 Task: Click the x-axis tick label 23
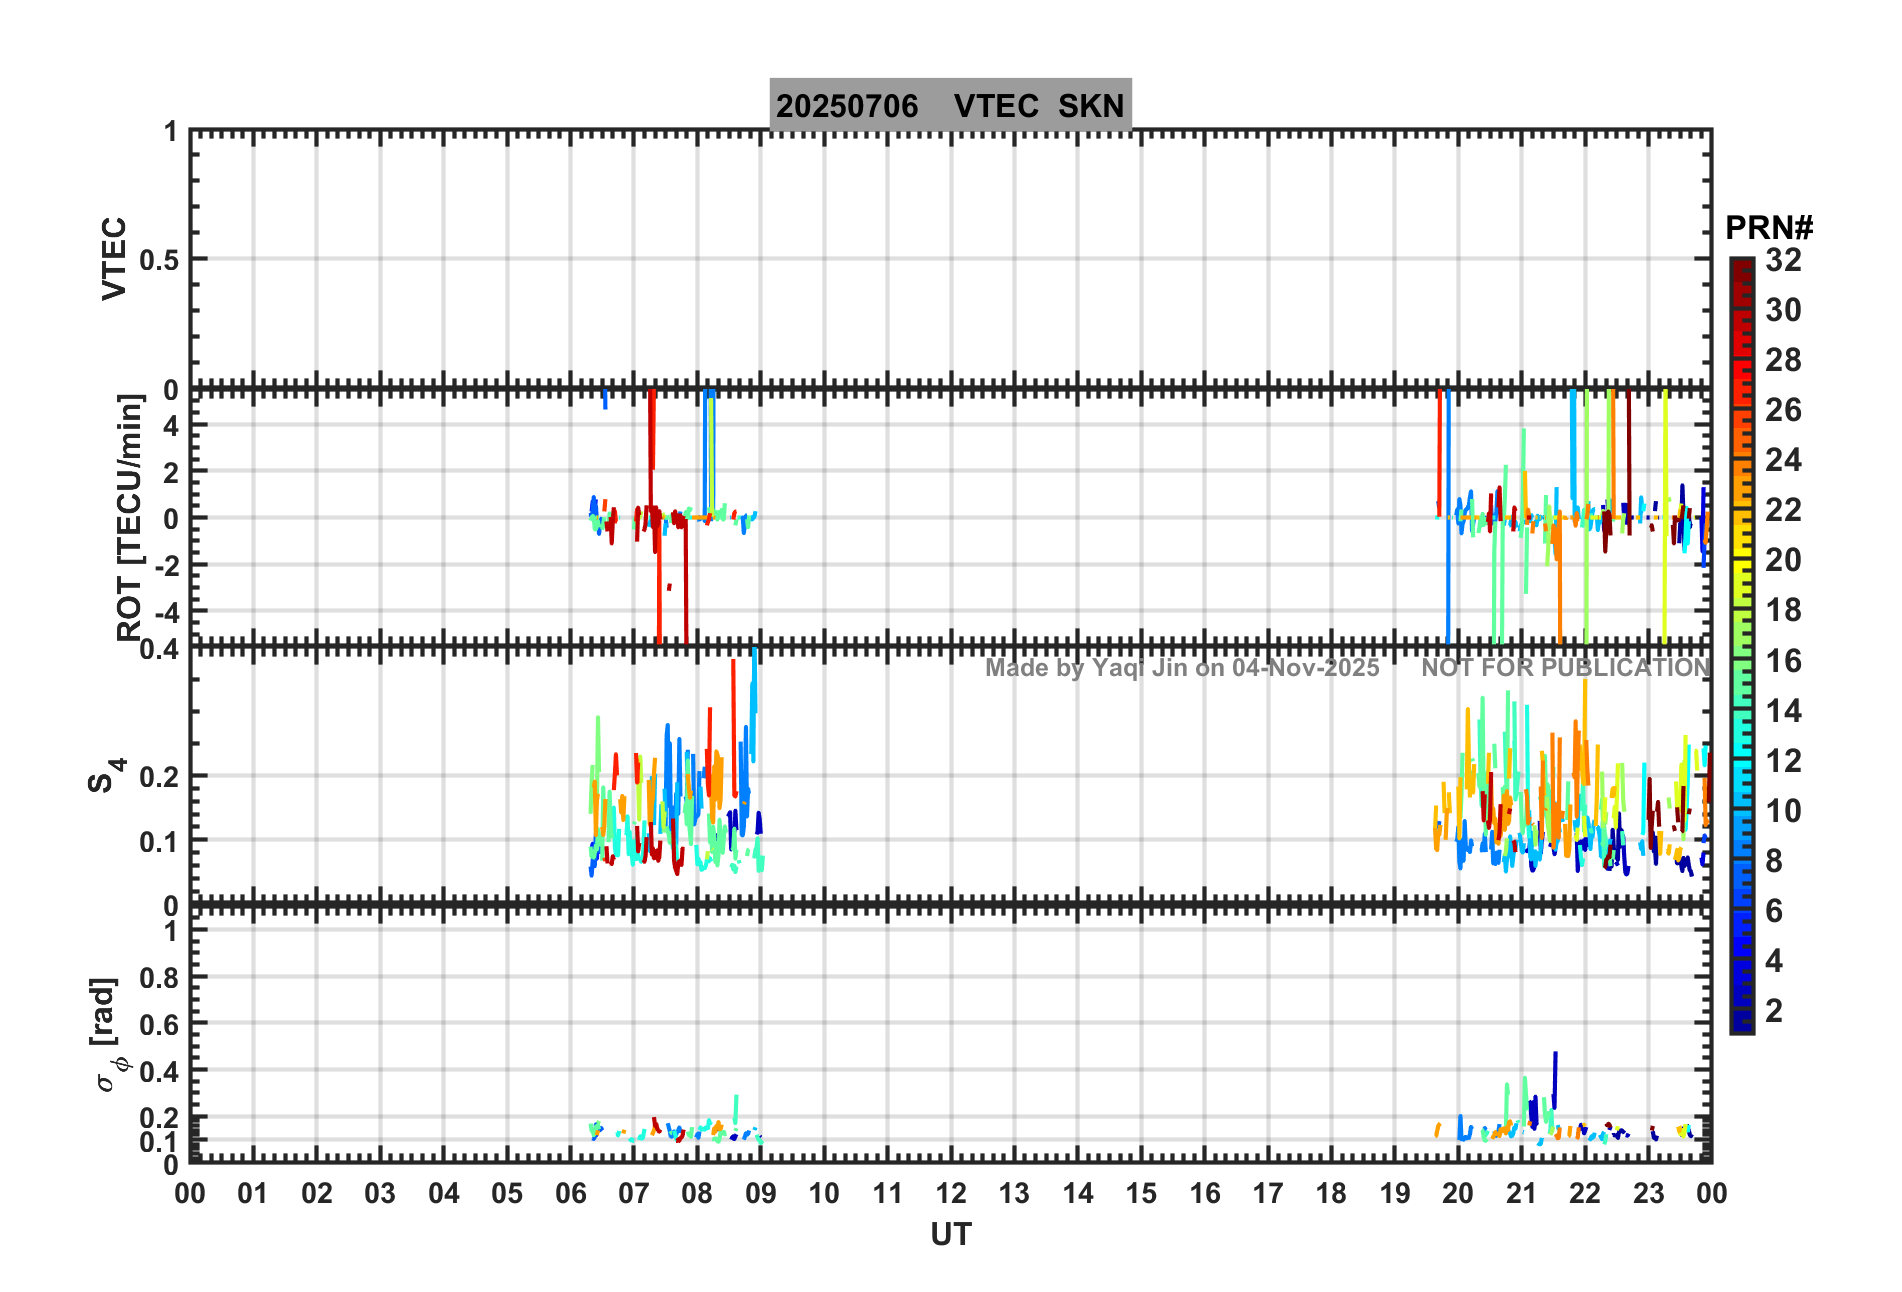(x=1648, y=1193)
